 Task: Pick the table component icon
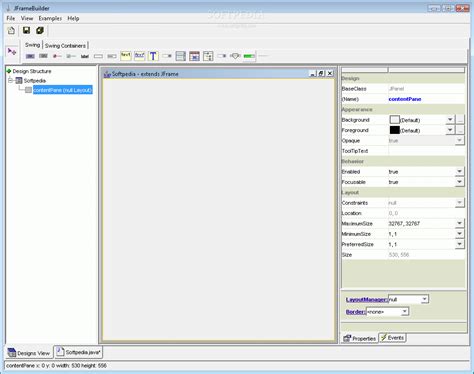tap(194, 56)
